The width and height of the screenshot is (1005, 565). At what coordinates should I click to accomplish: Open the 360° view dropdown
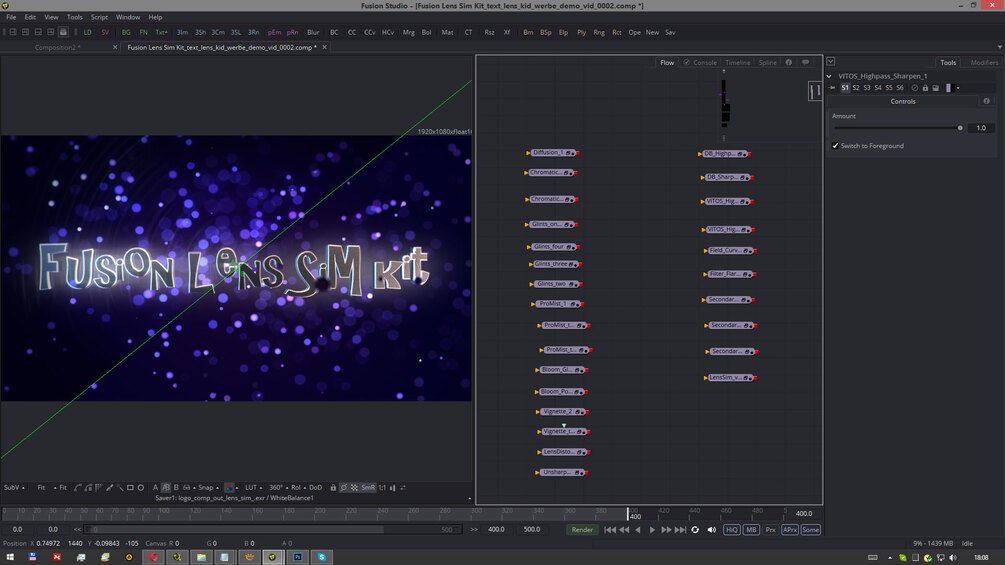click(278, 487)
